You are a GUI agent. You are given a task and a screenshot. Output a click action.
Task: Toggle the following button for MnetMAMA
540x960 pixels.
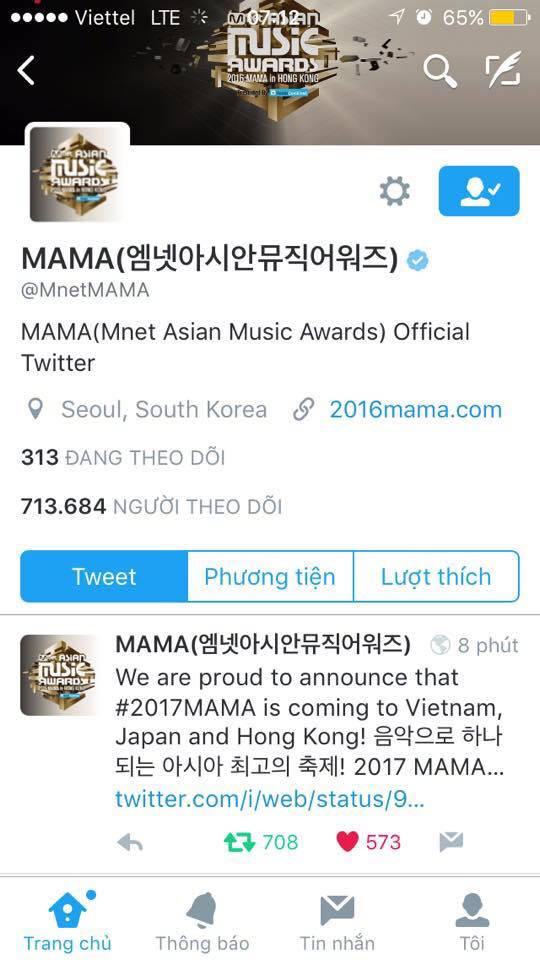pyautogui.click(x=479, y=191)
